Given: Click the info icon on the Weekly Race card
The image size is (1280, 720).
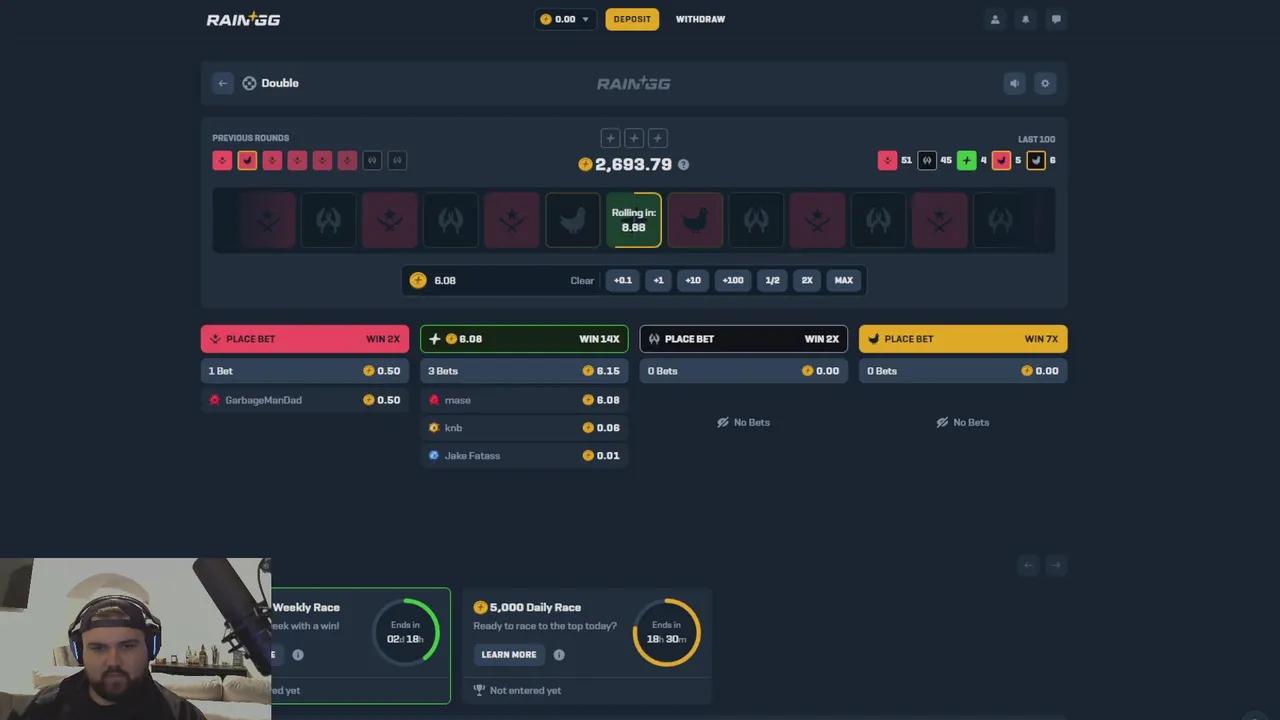Looking at the screenshot, I should pyautogui.click(x=298, y=655).
